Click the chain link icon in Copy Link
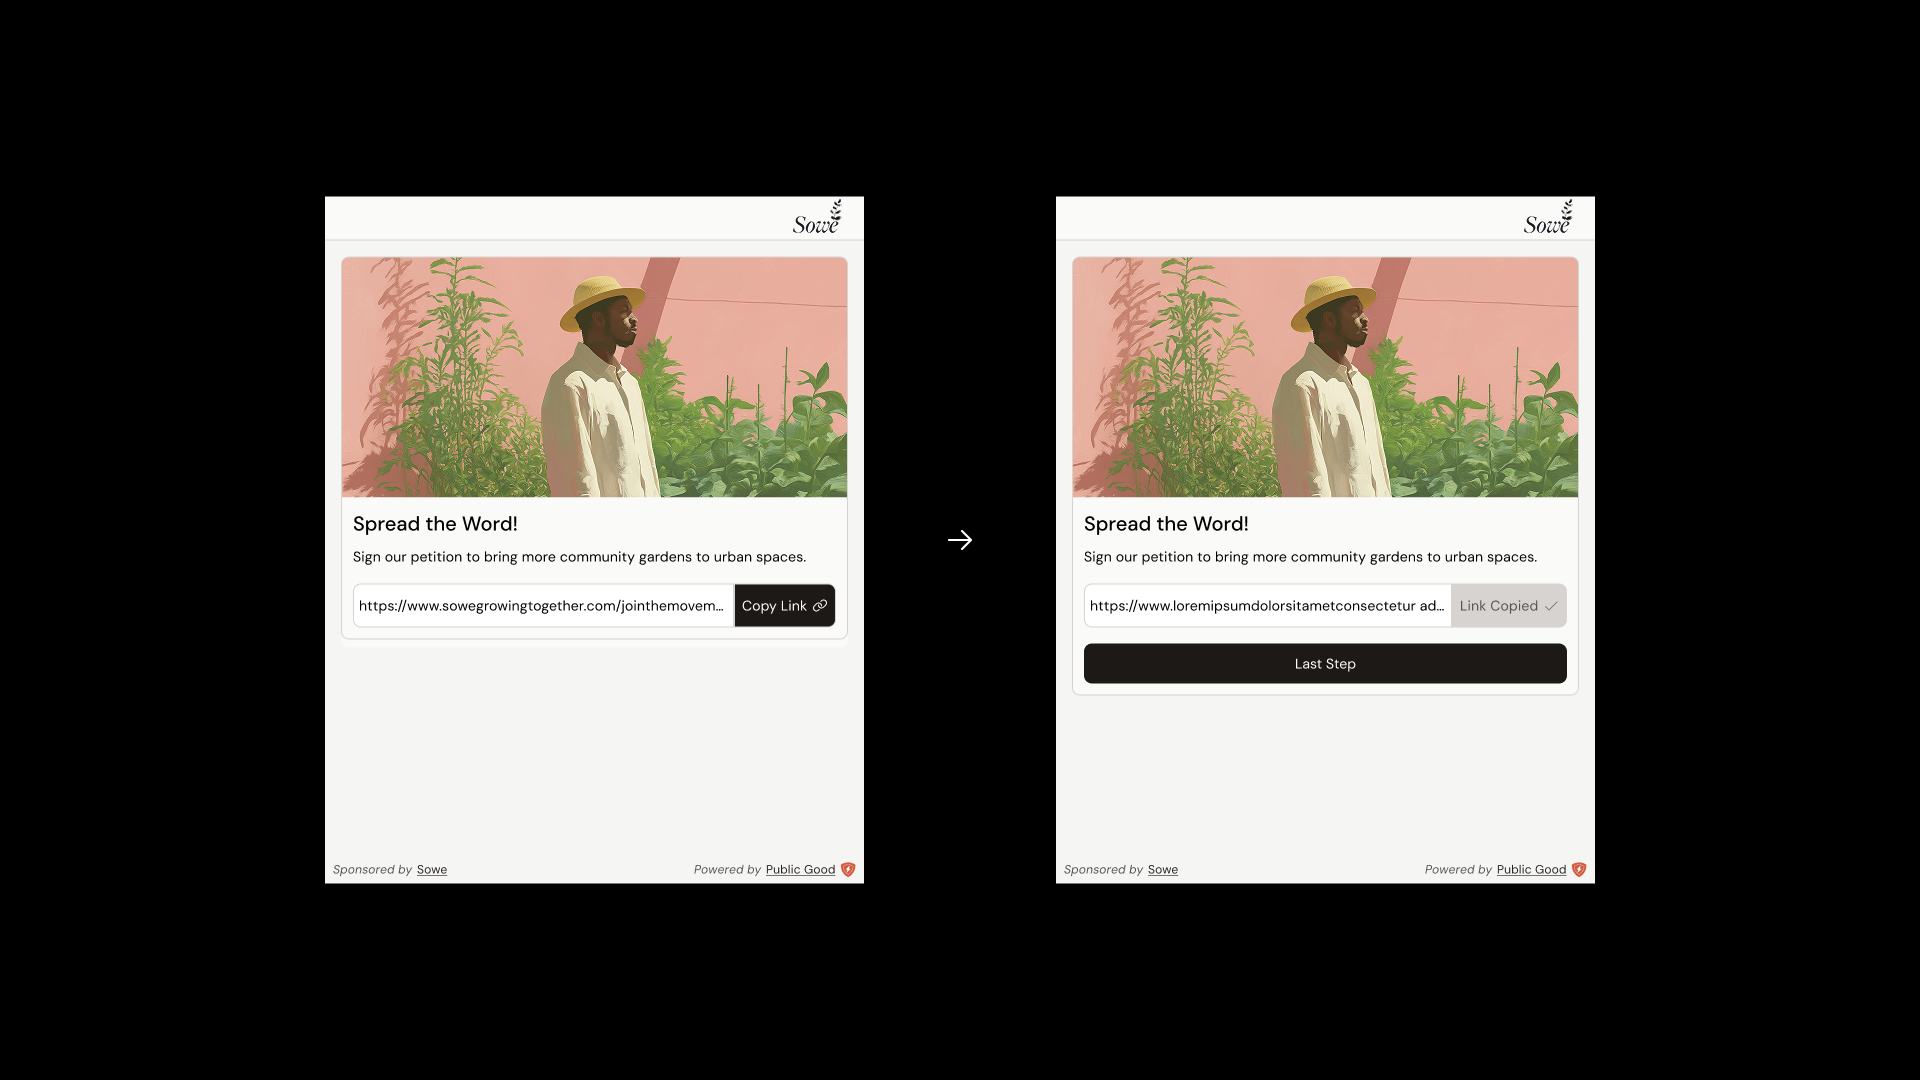Image resolution: width=1920 pixels, height=1080 pixels. (x=820, y=606)
